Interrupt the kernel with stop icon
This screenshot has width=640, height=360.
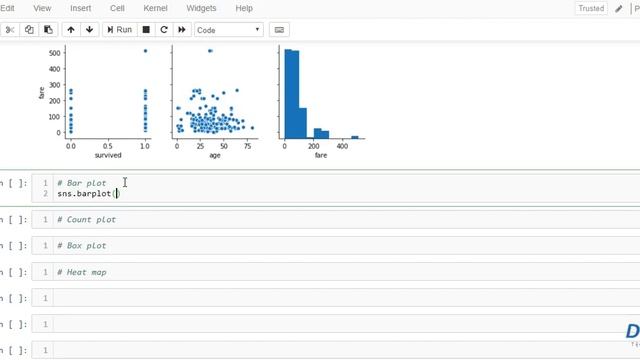[x=146, y=30]
